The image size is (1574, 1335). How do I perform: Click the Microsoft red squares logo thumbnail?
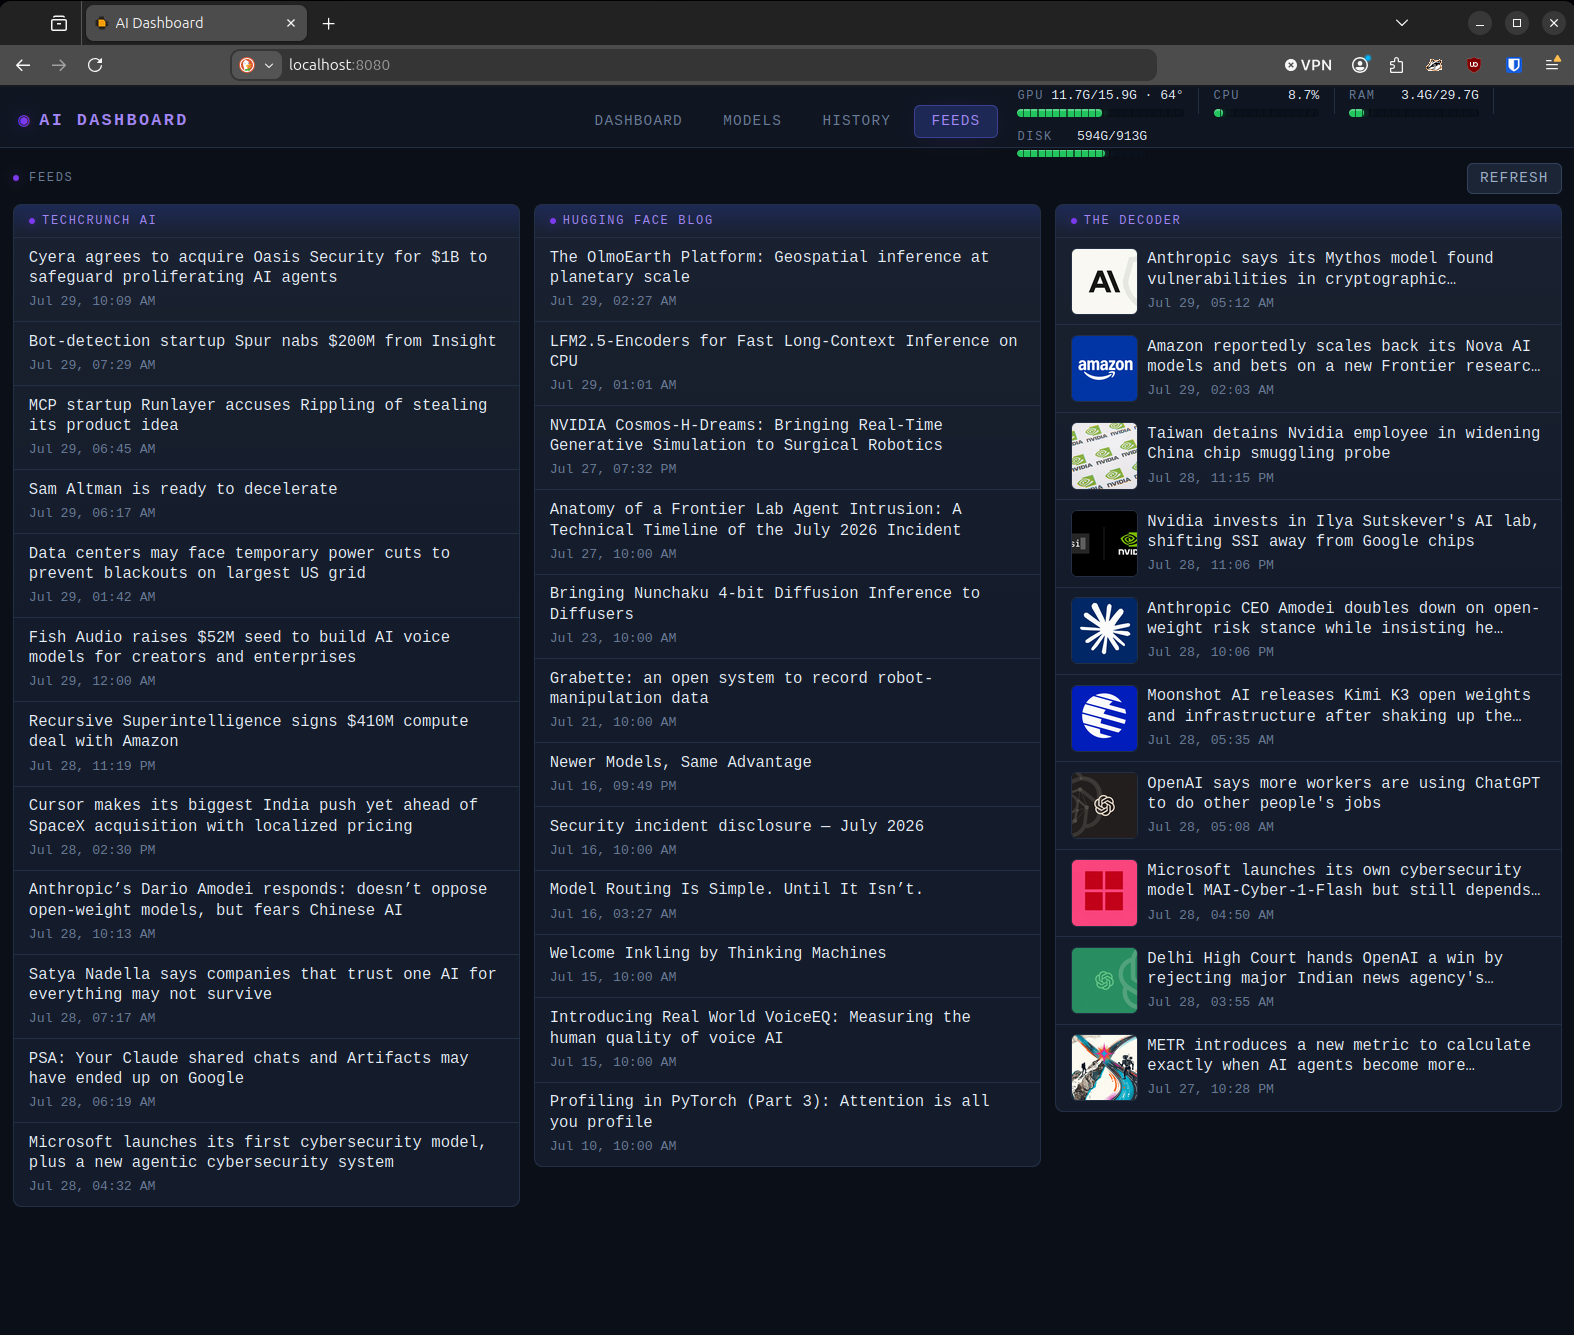(x=1104, y=893)
